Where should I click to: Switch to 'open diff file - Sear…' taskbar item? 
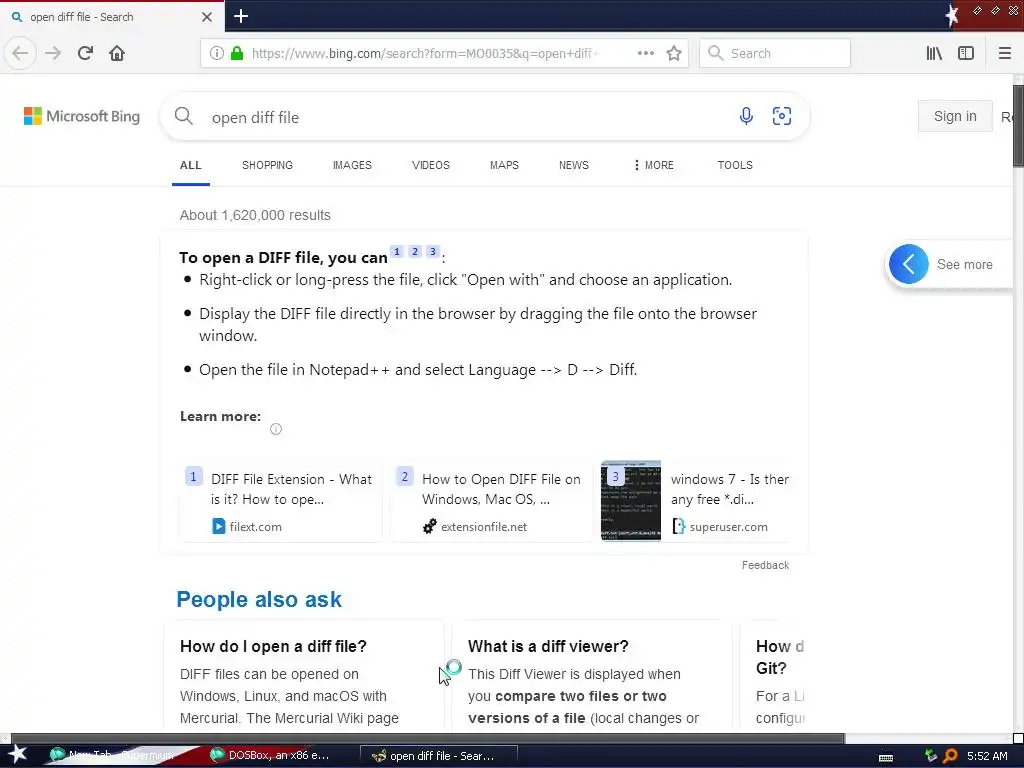click(439, 756)
